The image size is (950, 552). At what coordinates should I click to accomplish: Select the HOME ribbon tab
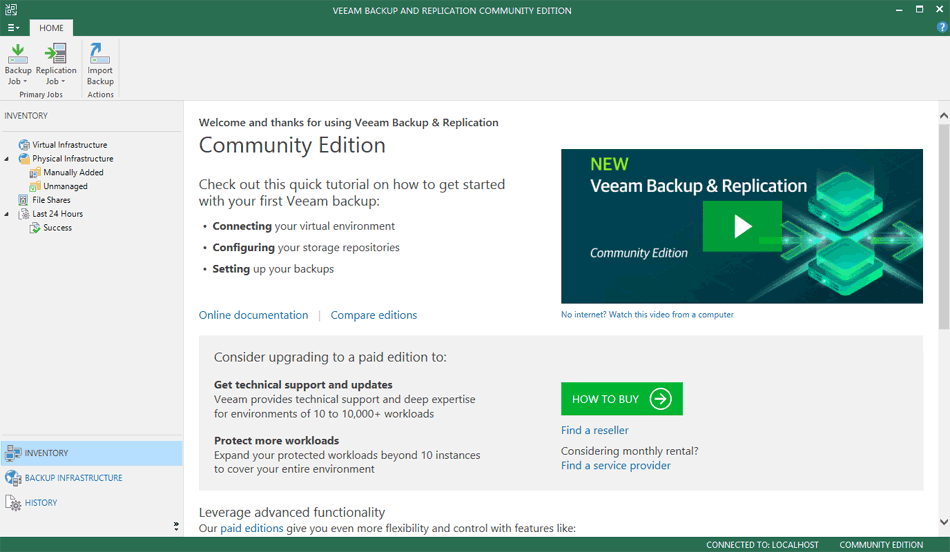tap(51, 28)
